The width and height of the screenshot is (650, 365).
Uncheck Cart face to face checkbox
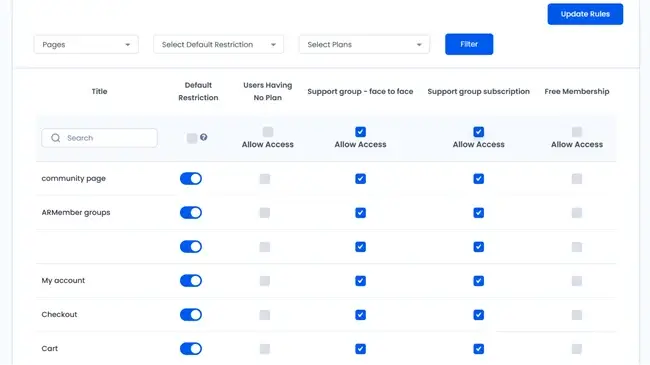[361, 349]
